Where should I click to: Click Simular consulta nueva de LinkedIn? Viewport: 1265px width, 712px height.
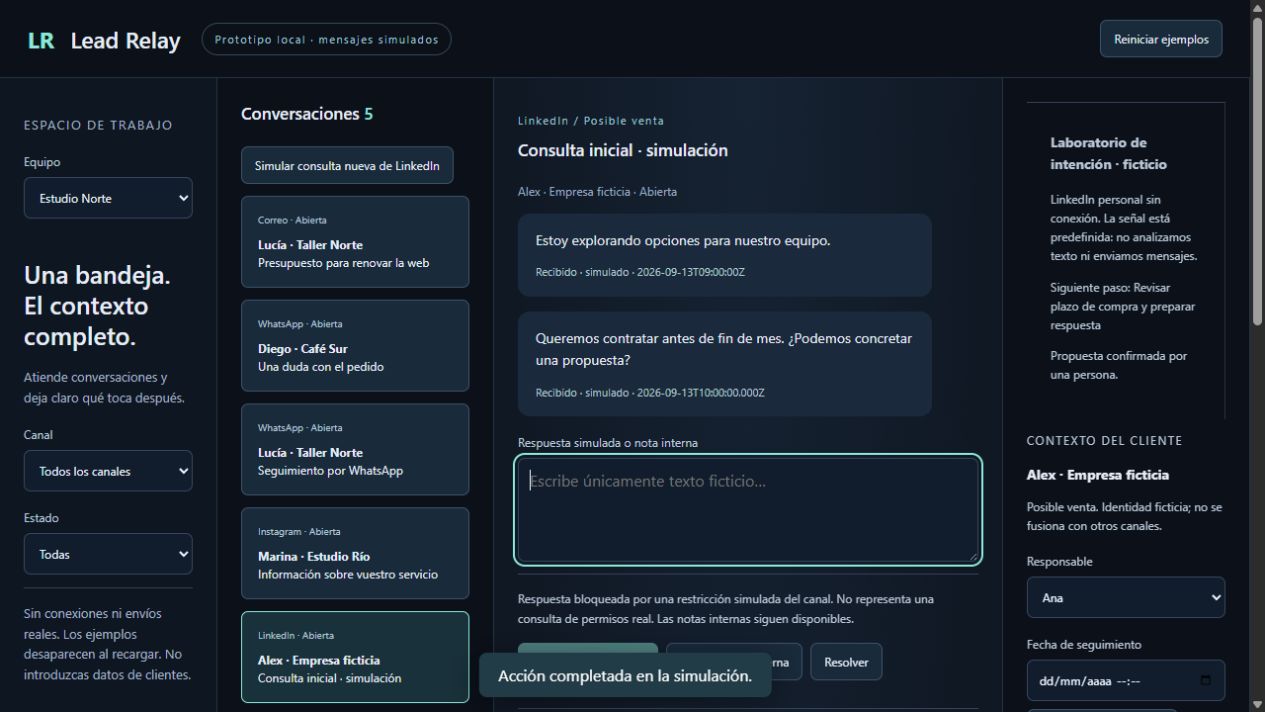(347, 166)
